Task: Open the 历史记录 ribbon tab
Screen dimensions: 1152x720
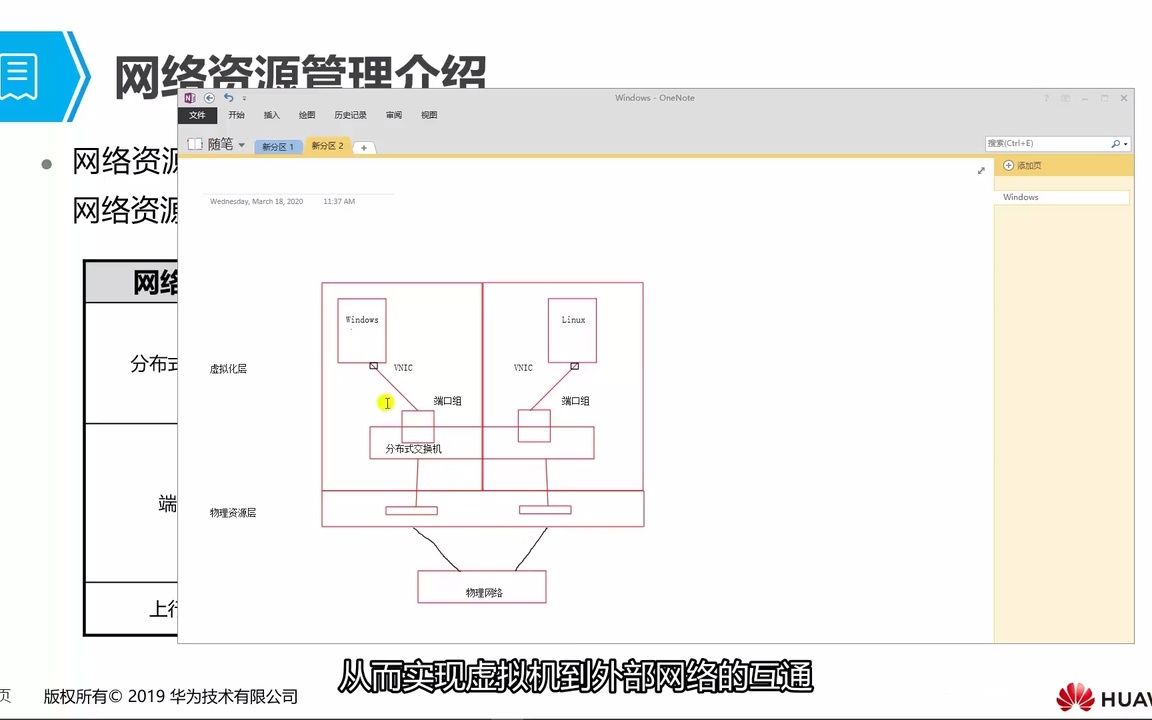Action: [x=350, y=114]
